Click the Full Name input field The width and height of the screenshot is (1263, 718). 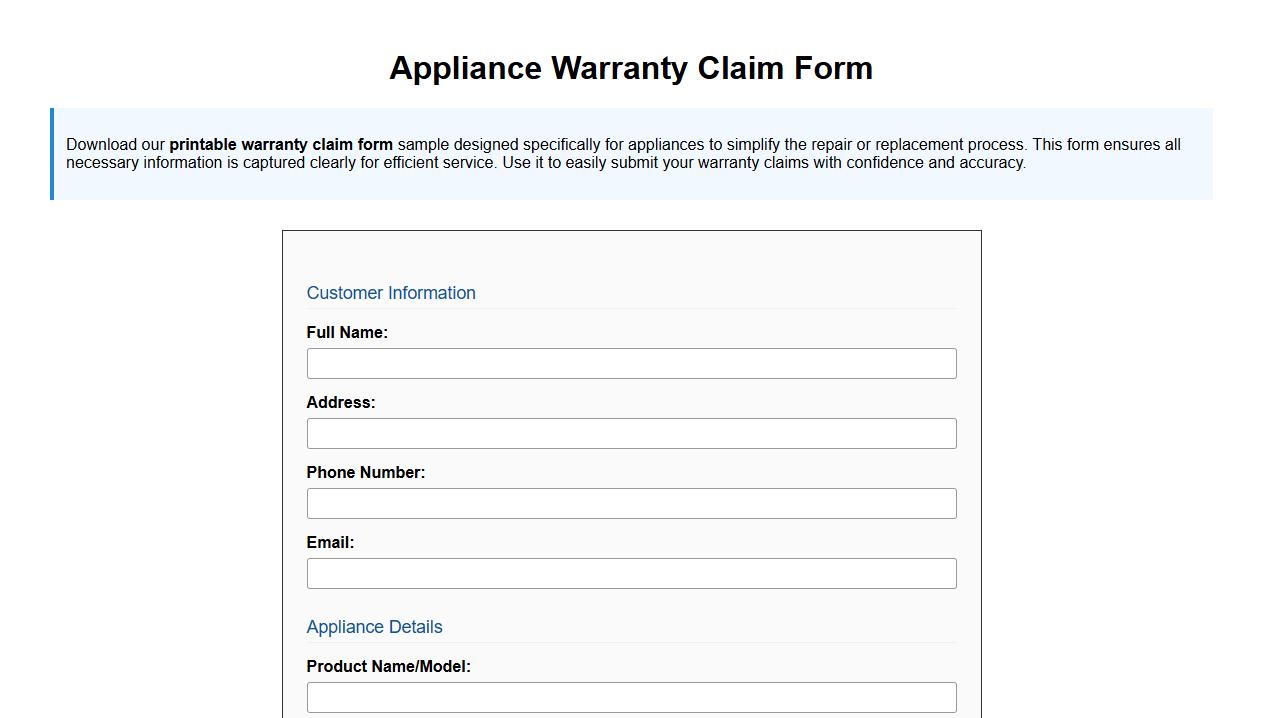click(x=631, y=363)
